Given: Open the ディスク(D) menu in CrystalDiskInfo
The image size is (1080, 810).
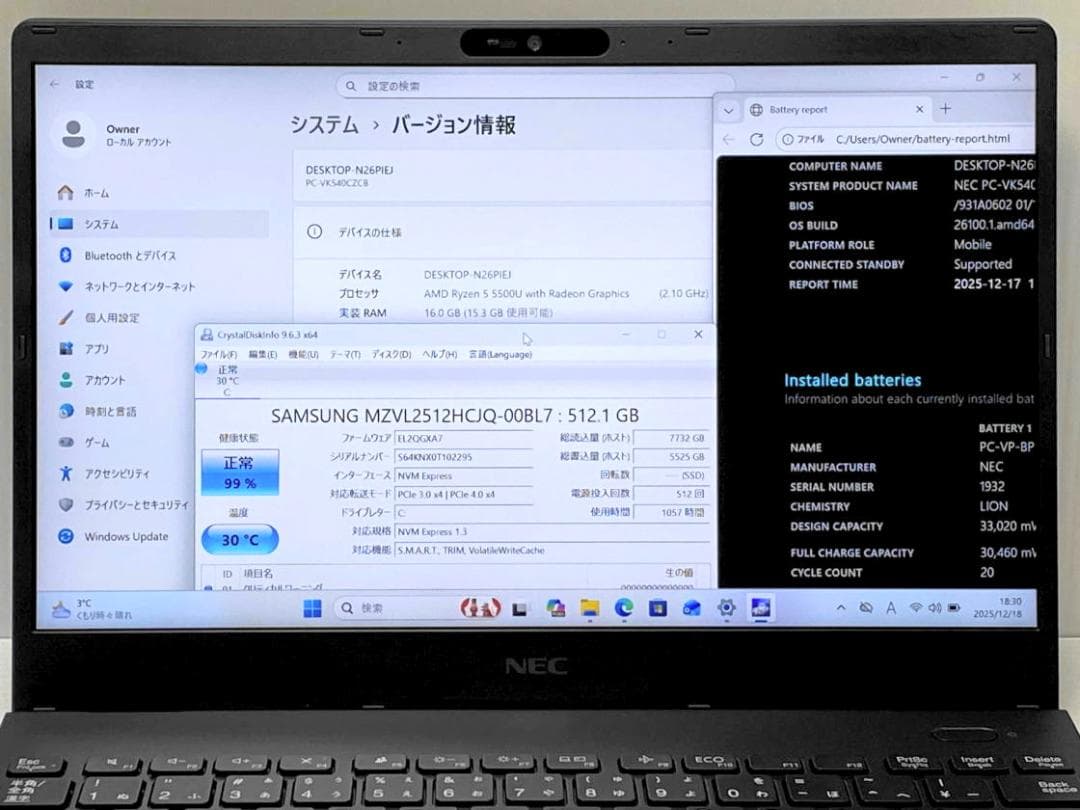Looking at the screenshot, I should pyautogui.click(x=388, y=355).
